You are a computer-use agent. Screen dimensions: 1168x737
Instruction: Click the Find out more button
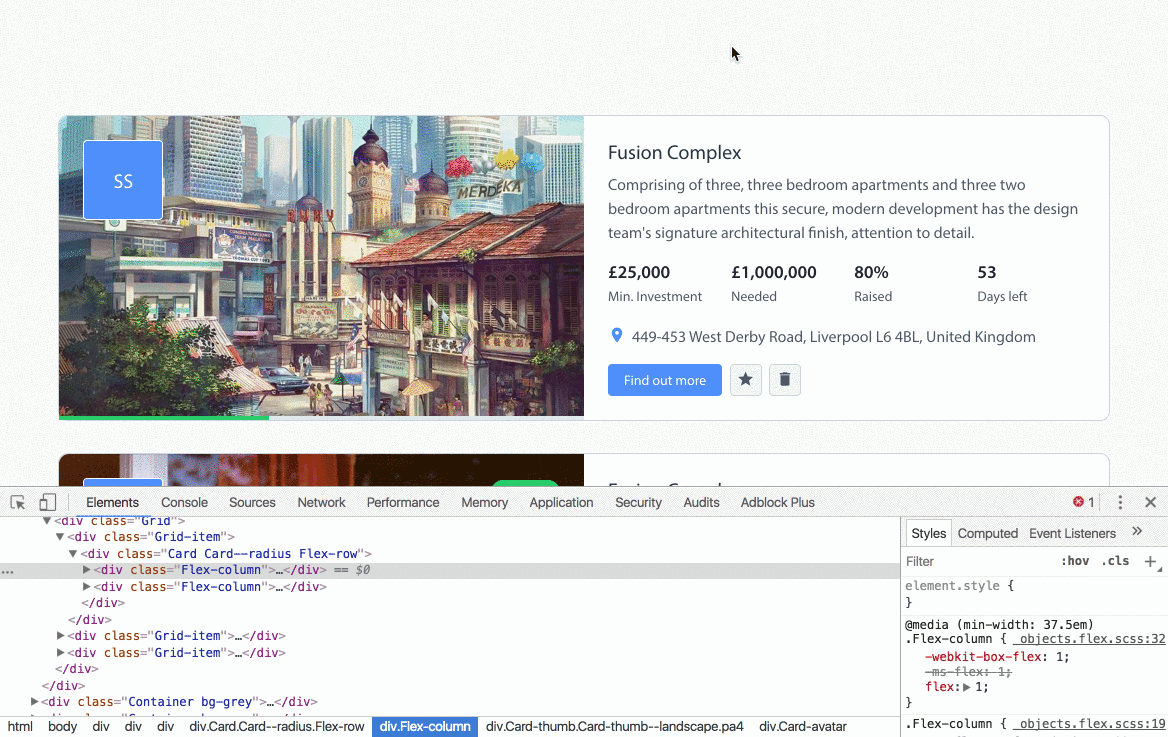tap(664, 380)
